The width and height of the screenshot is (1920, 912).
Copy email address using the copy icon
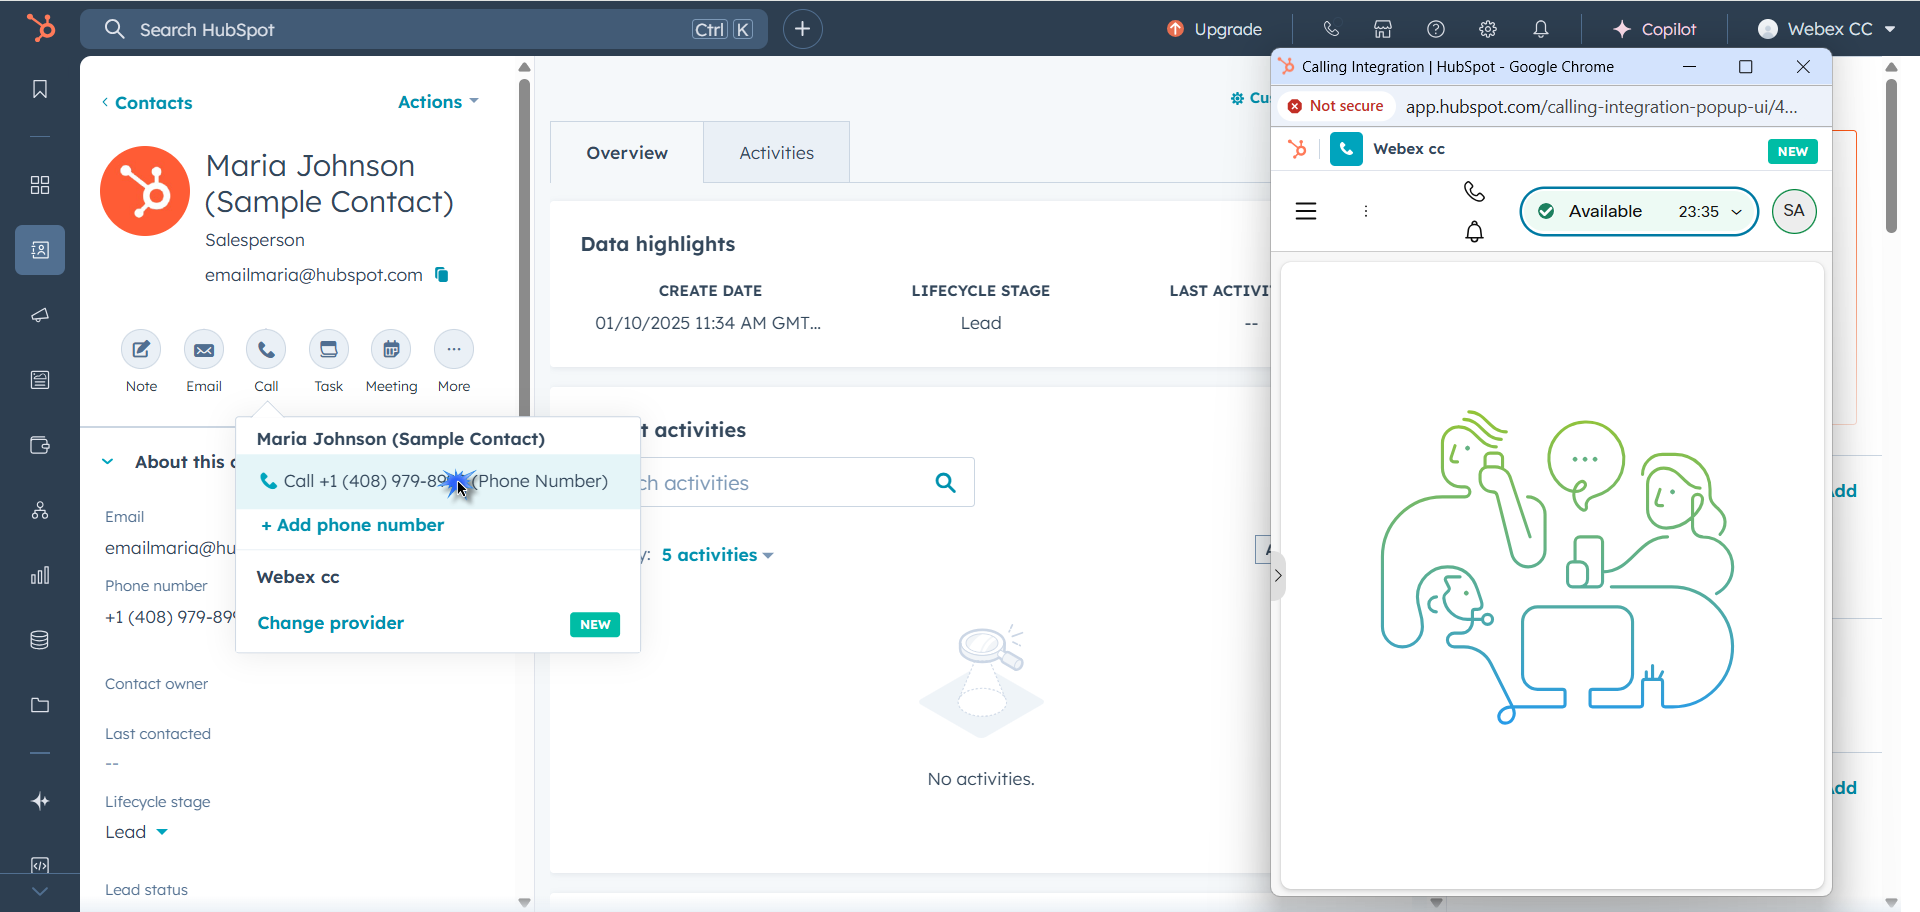(x=442, y=275)
